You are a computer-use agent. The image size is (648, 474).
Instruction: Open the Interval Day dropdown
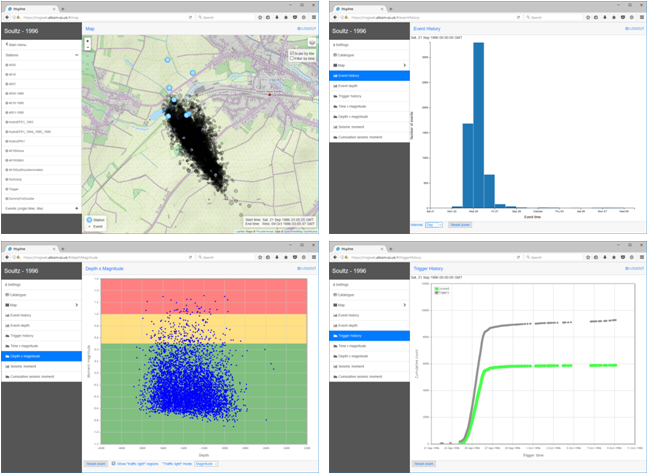(434, 225)
